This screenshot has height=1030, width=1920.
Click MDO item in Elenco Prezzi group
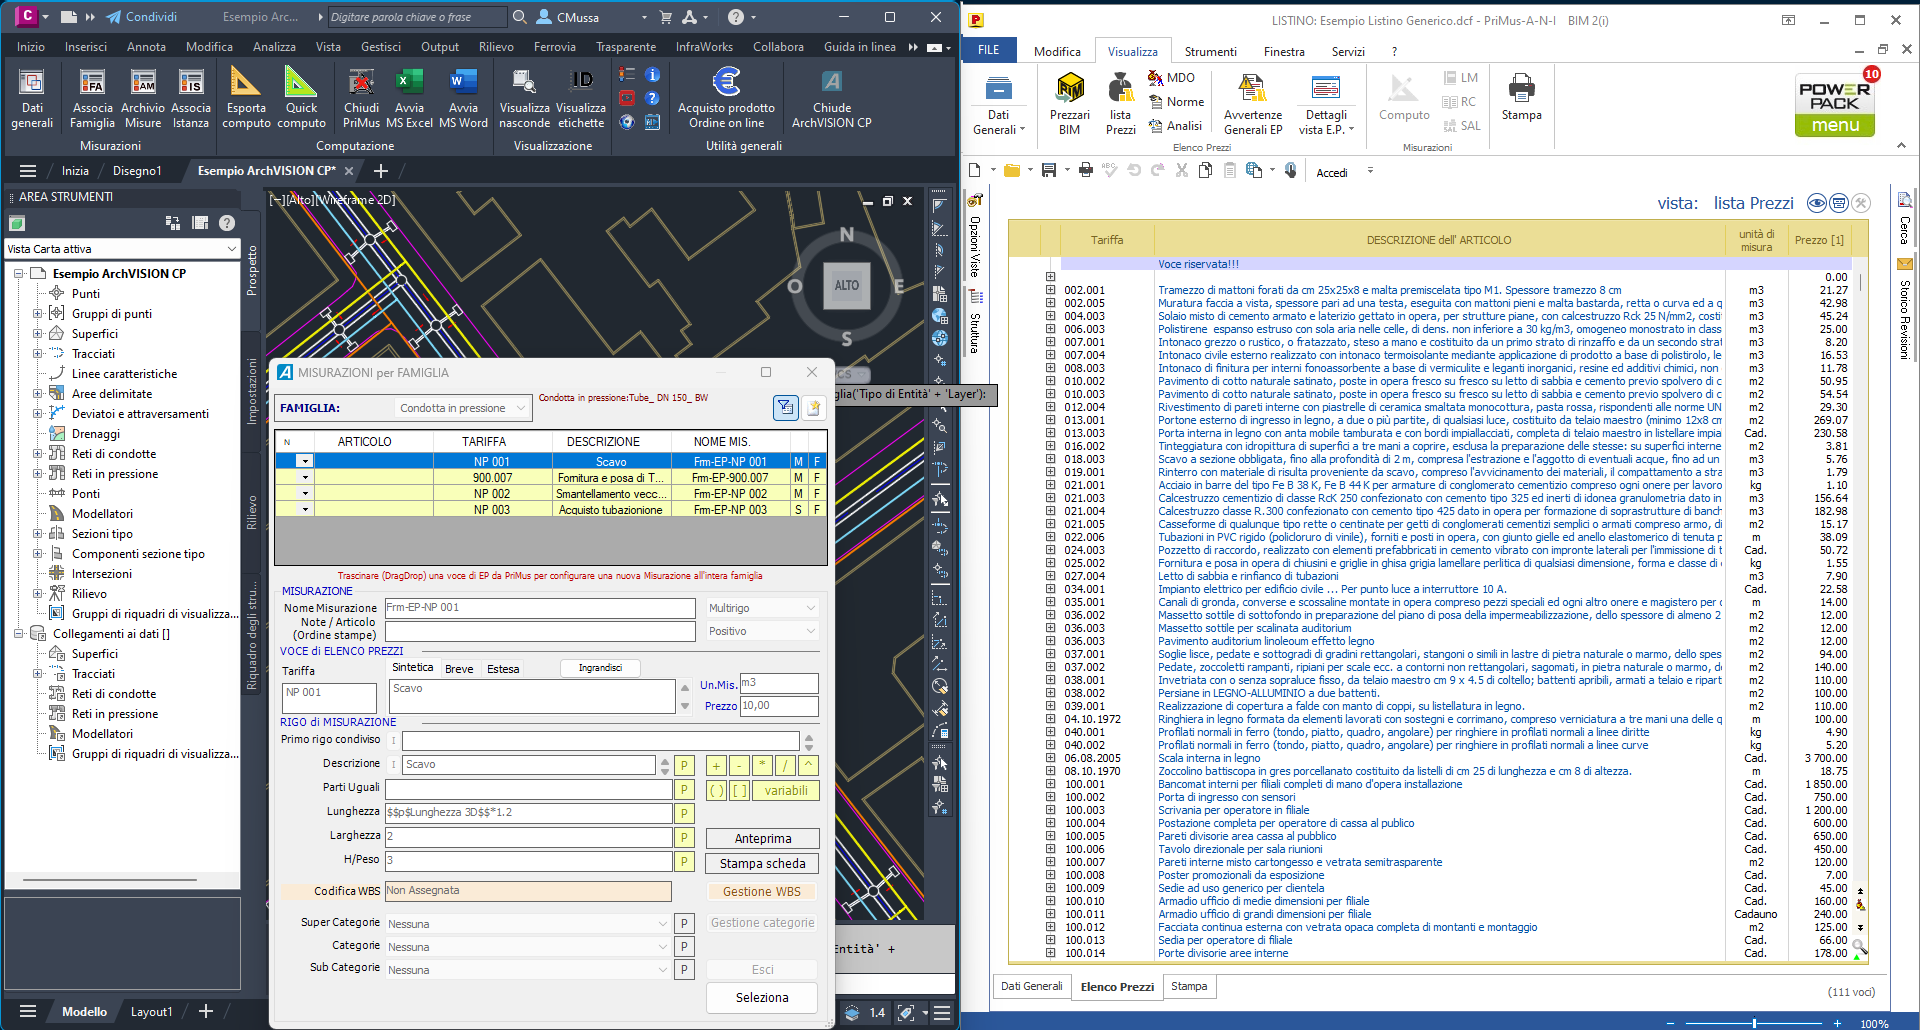point(1172,77)
